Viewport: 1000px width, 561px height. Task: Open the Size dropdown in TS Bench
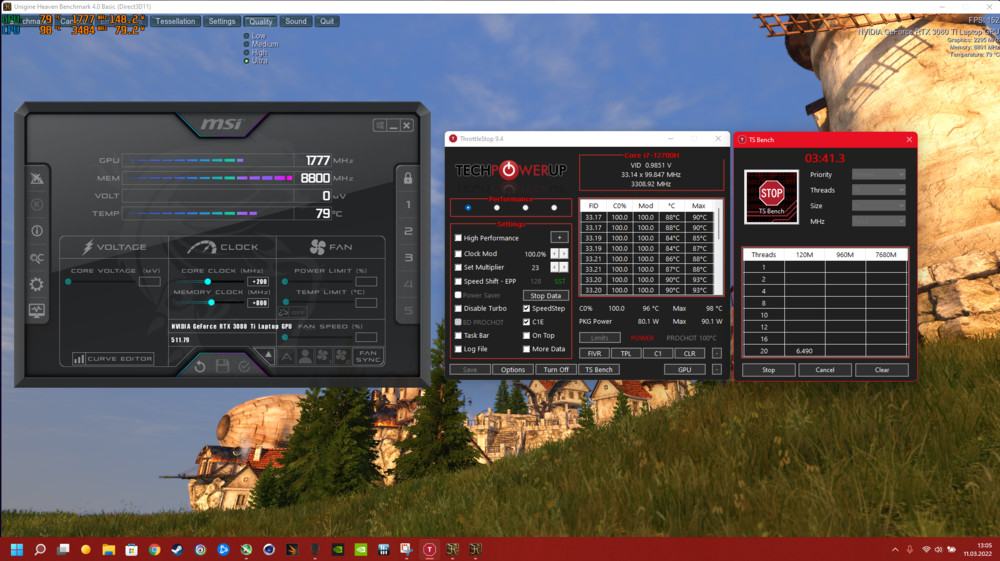878,206
